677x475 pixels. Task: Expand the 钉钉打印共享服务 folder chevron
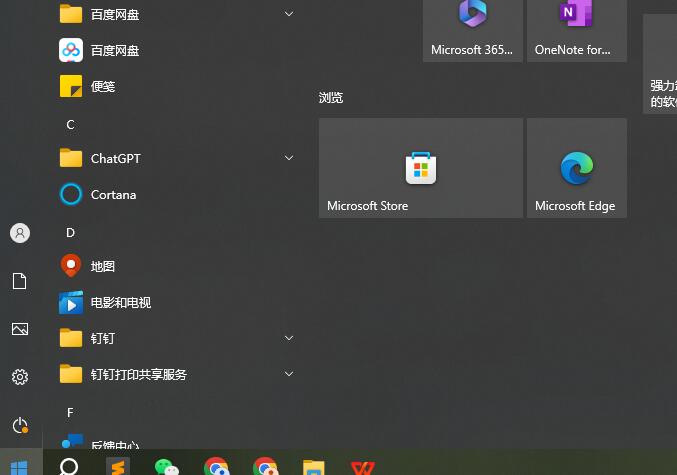[x=289, y=374]
